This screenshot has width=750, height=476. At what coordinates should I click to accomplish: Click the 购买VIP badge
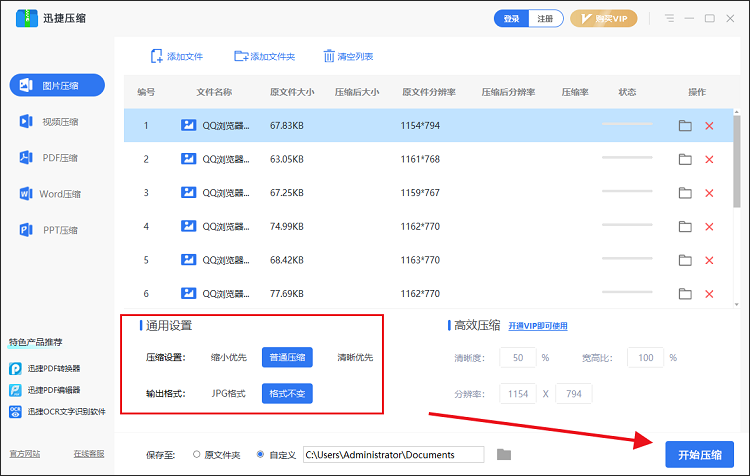tap(603, 19)
